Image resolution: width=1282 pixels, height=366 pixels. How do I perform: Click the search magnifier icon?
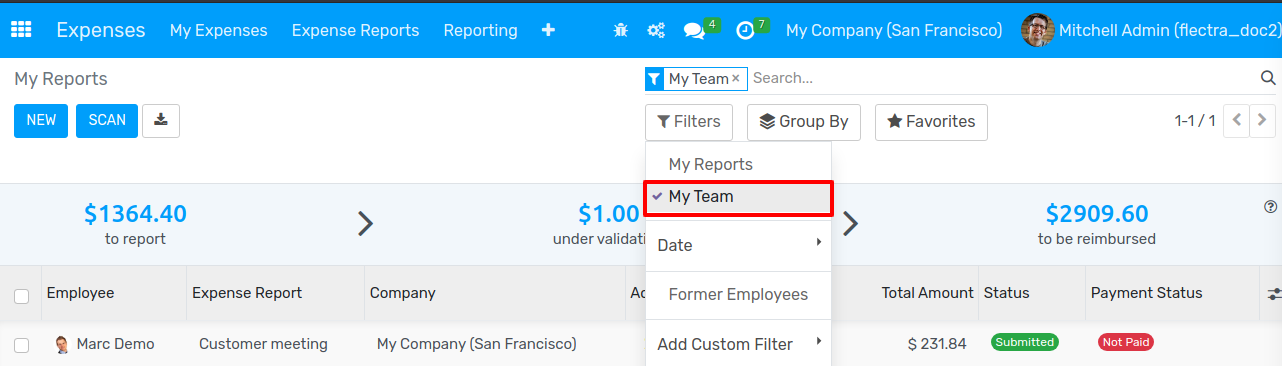coord(1268,78)
